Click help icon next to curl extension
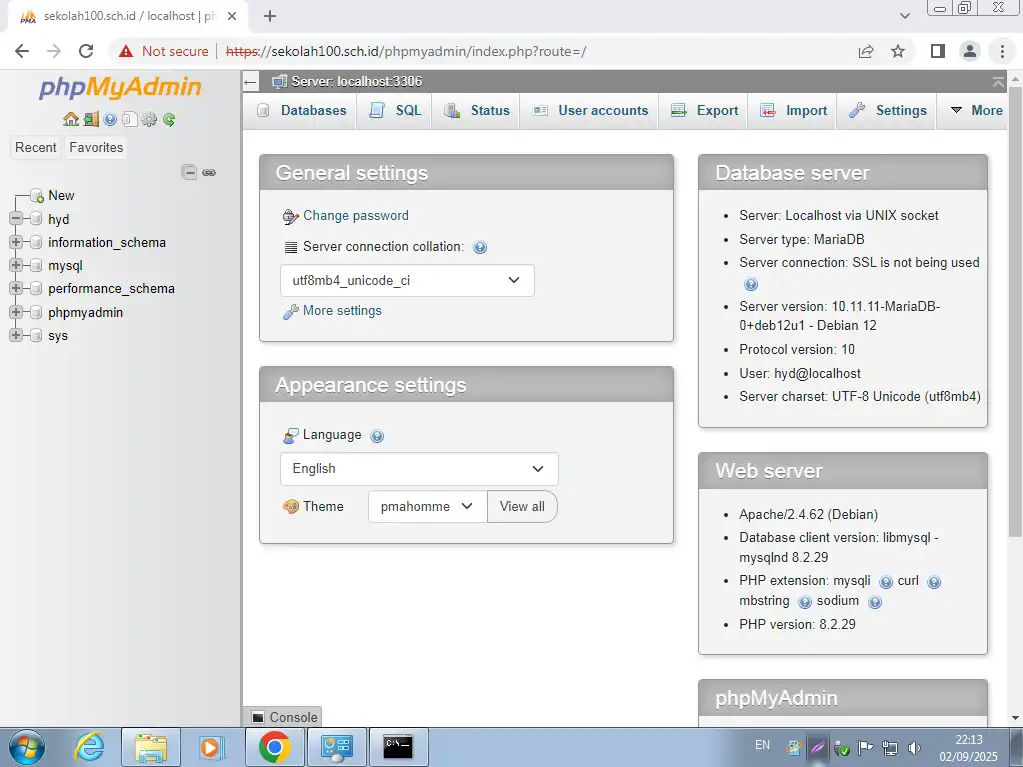The width and height of the screenshot is (1023, 767). tap(934, 582)
